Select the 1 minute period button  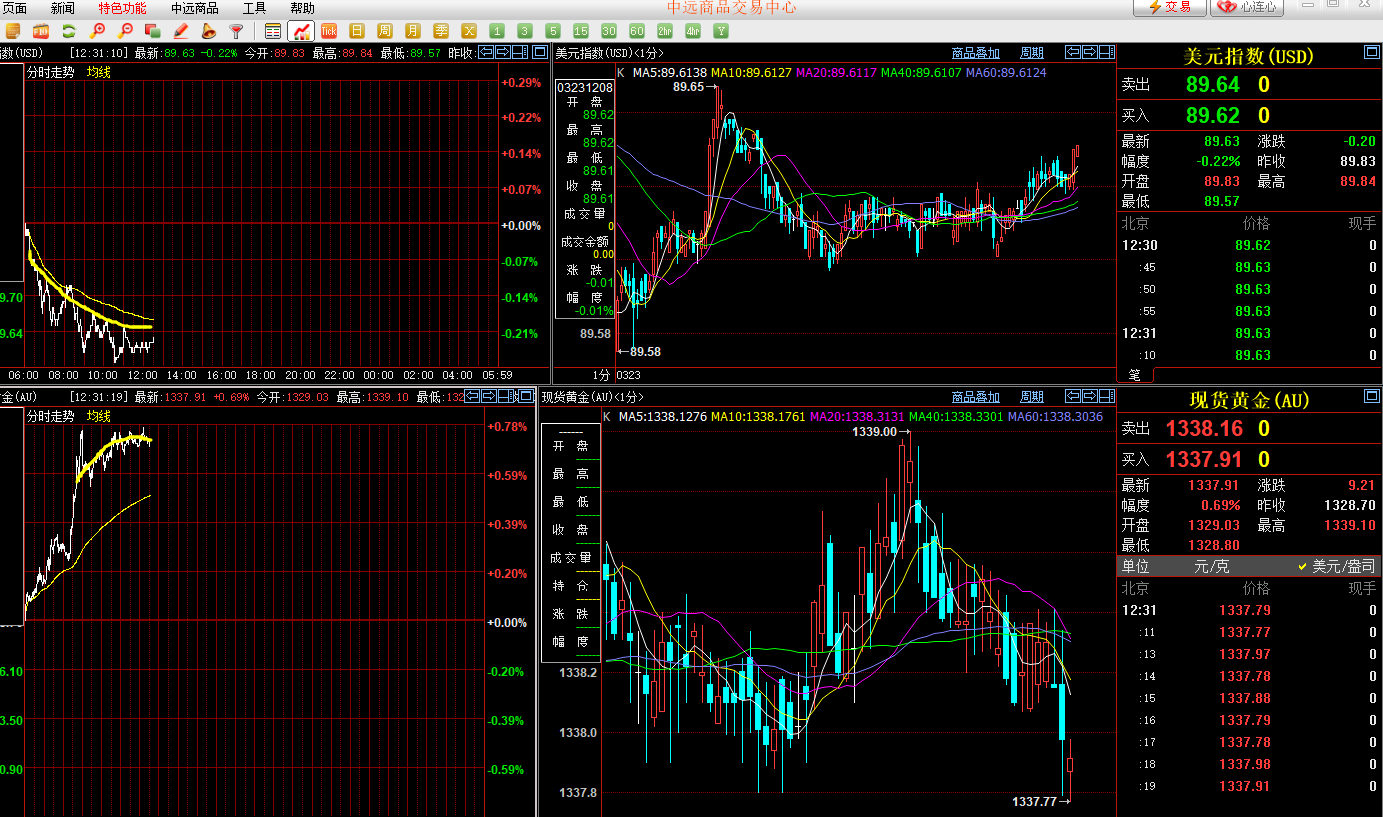click(497, 31)
